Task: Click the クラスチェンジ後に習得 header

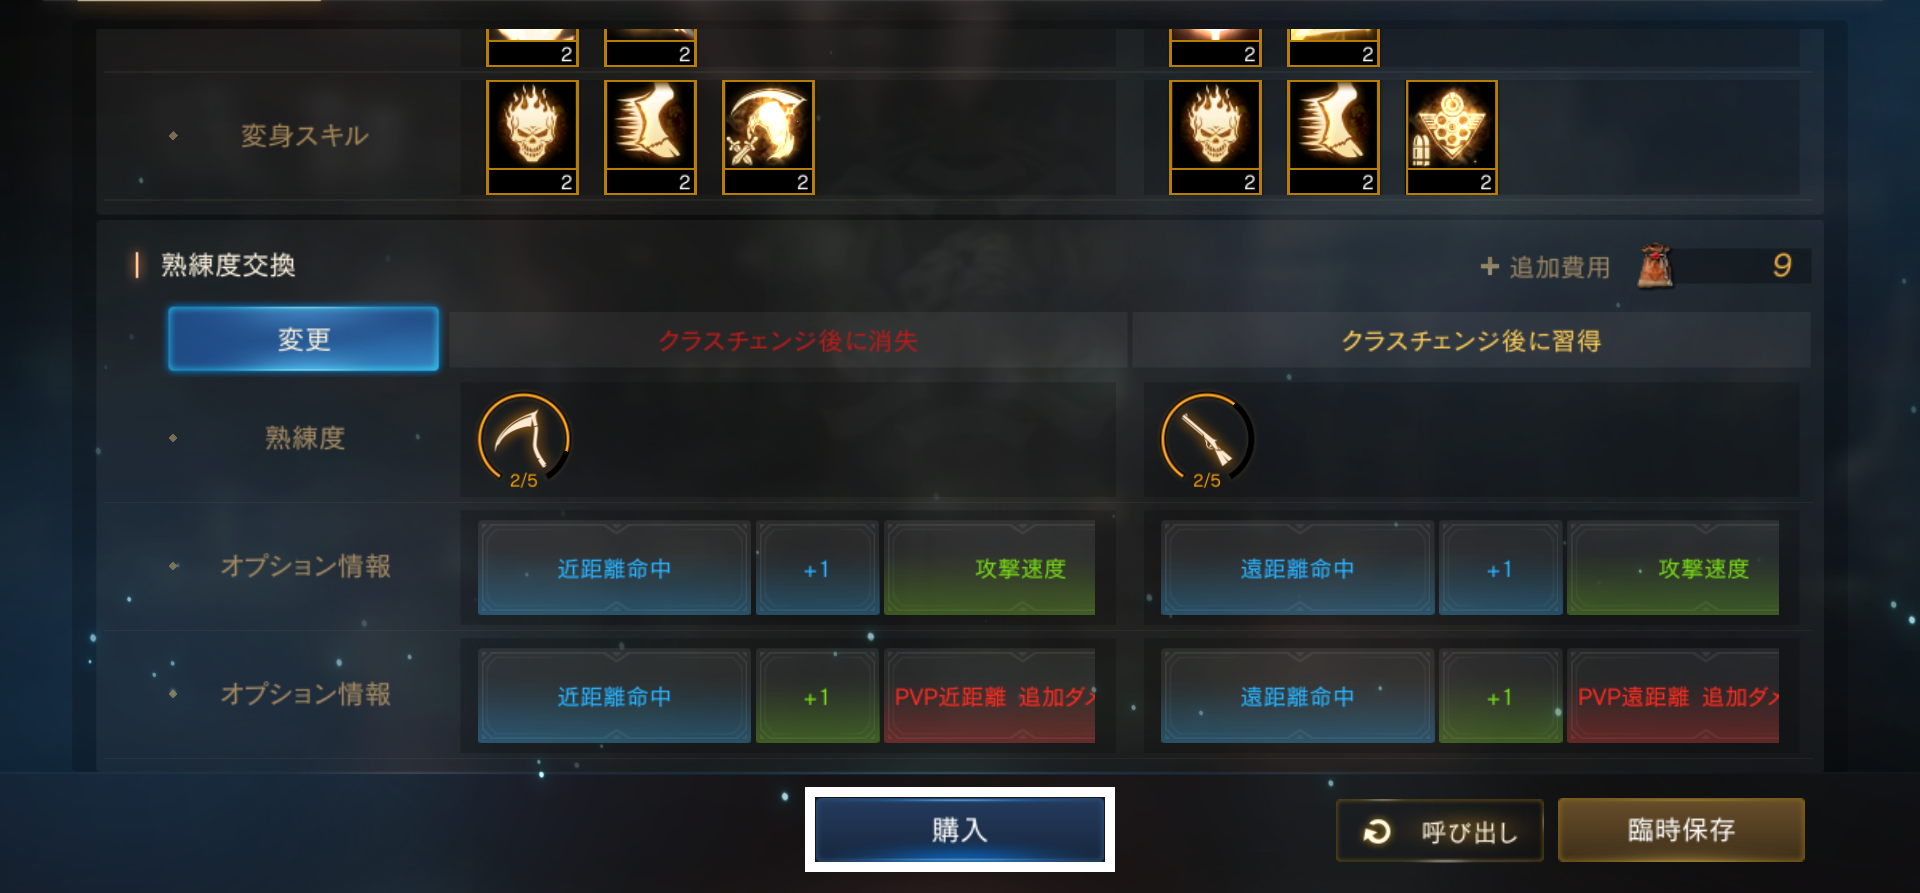Action: click(x=1471, y=340)
